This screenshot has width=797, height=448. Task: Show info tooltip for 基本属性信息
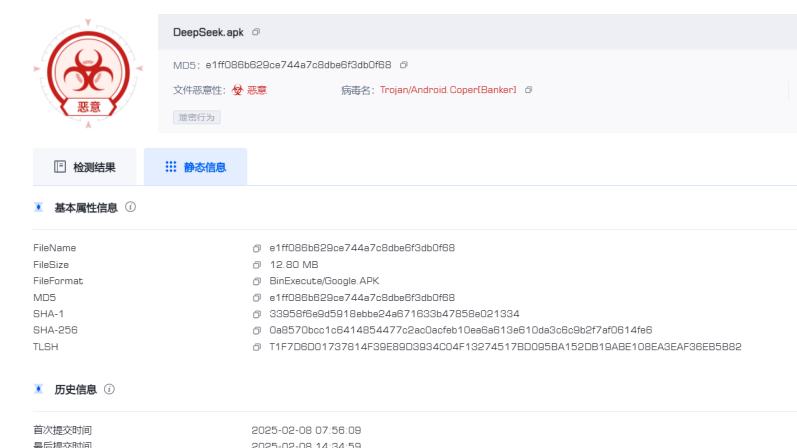(131, 207)
